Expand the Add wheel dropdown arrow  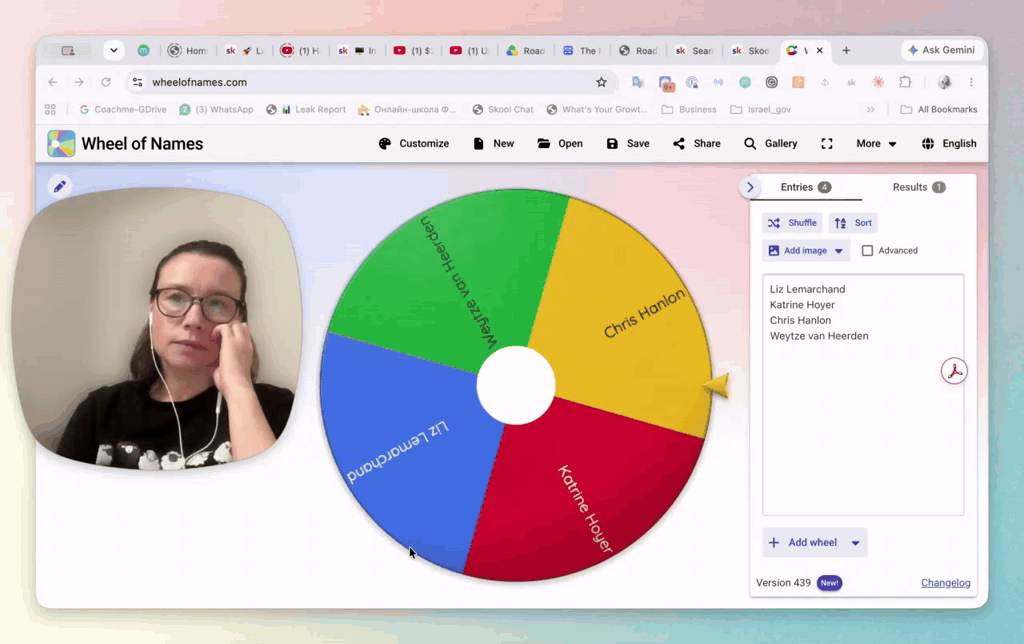856,543
